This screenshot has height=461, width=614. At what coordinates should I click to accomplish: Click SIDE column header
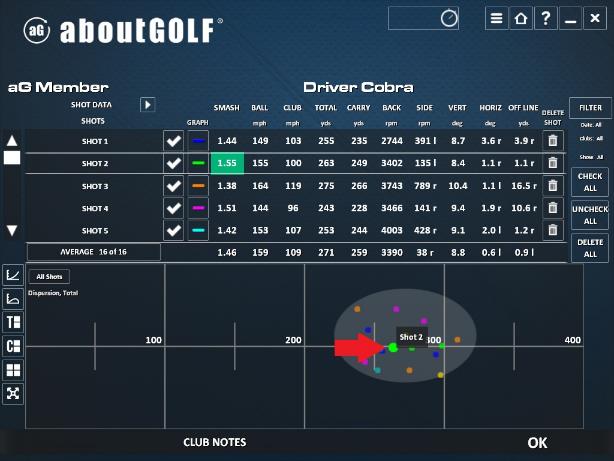click(x=424, y=108)
